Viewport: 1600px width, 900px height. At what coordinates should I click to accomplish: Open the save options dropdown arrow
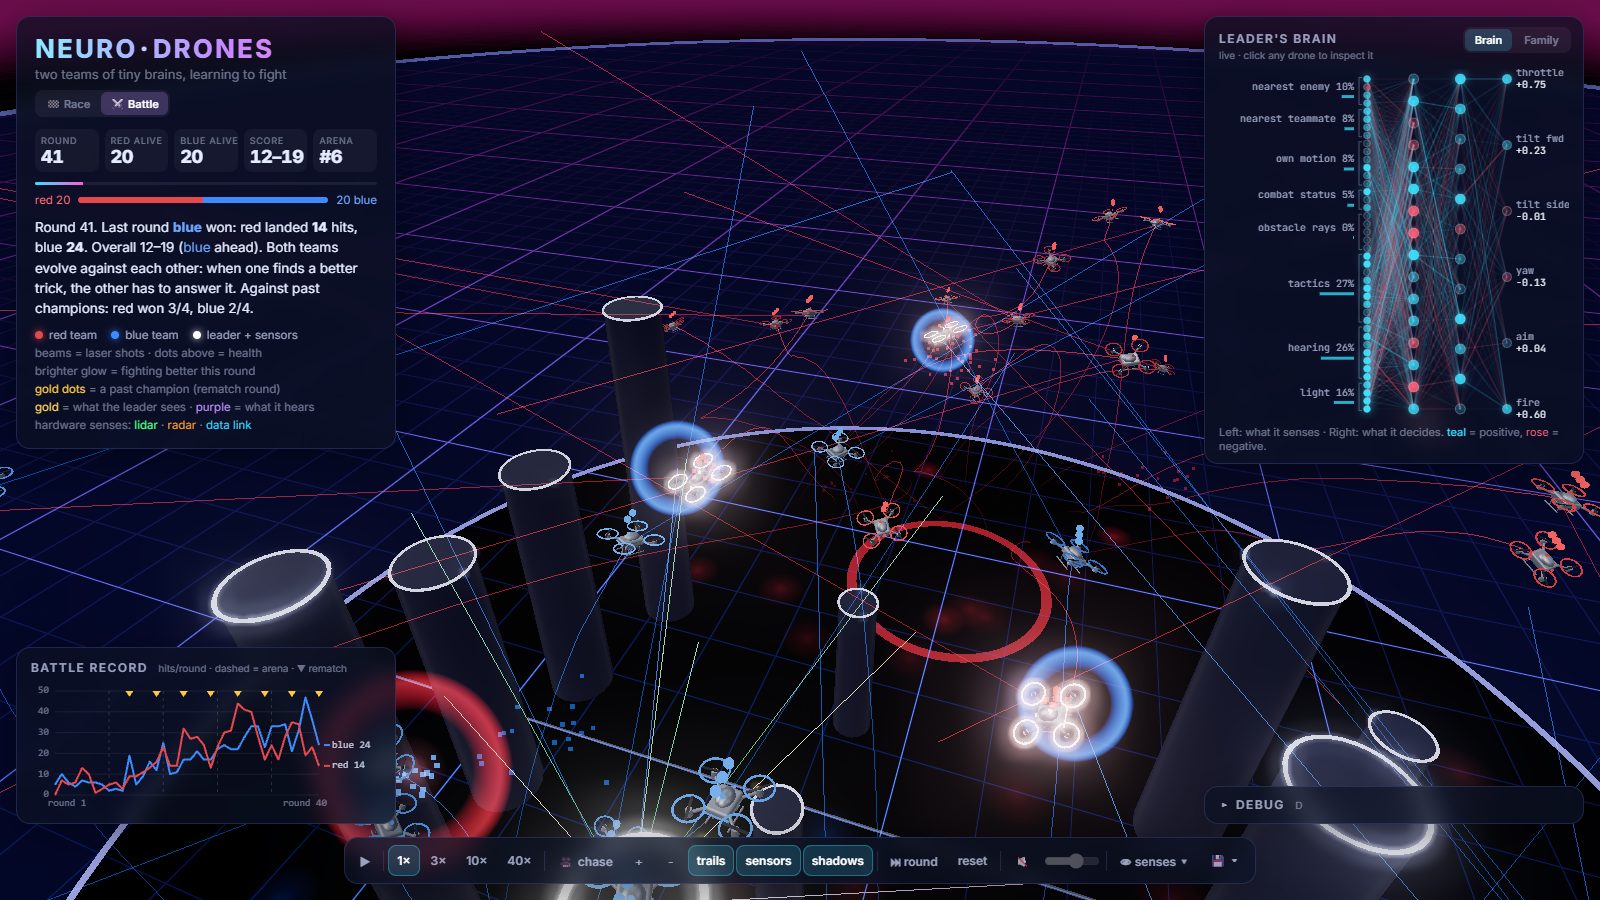tap(1235, 861)
